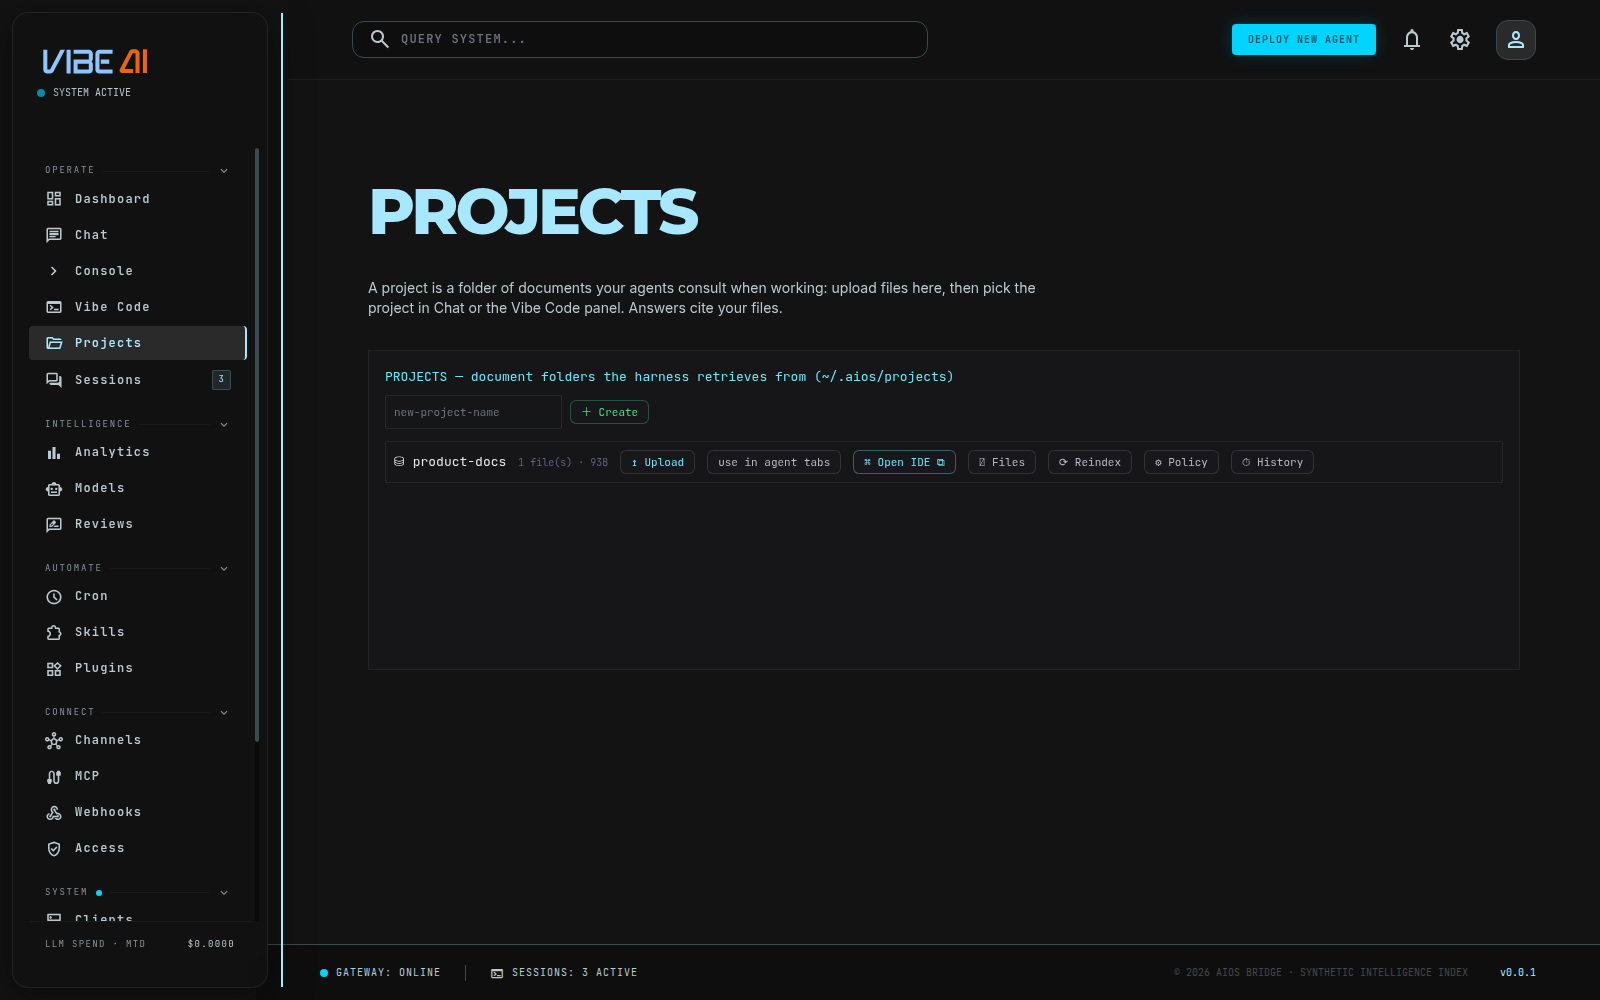
Task: Click the Reviews icon
Action: [54, 524]
